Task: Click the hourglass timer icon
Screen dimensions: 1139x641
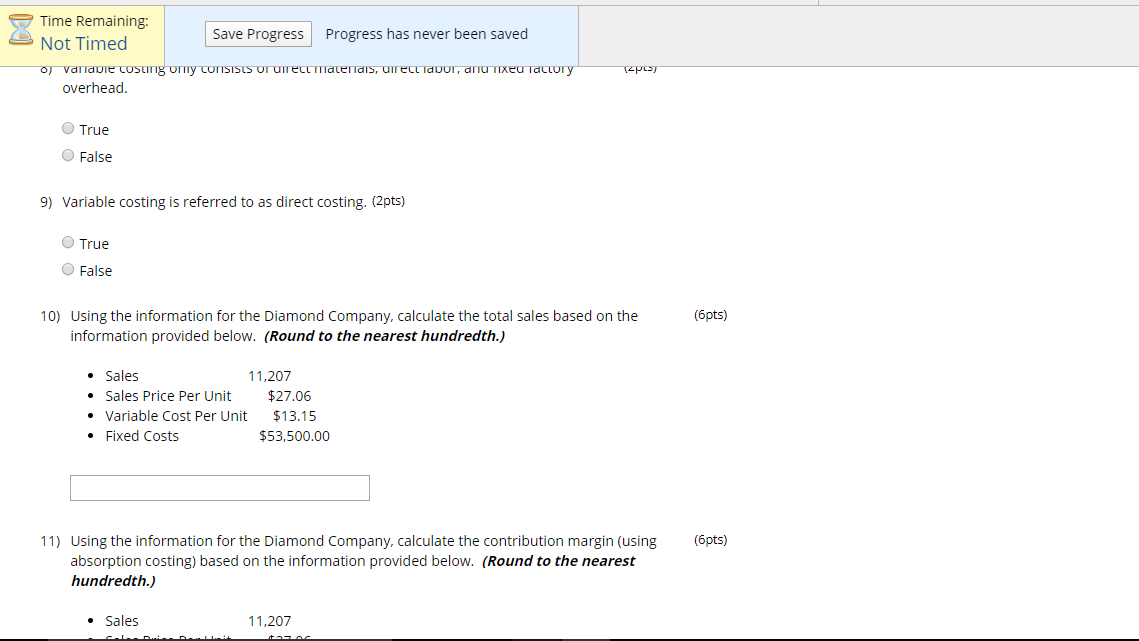Action: (x=20, y=30)
